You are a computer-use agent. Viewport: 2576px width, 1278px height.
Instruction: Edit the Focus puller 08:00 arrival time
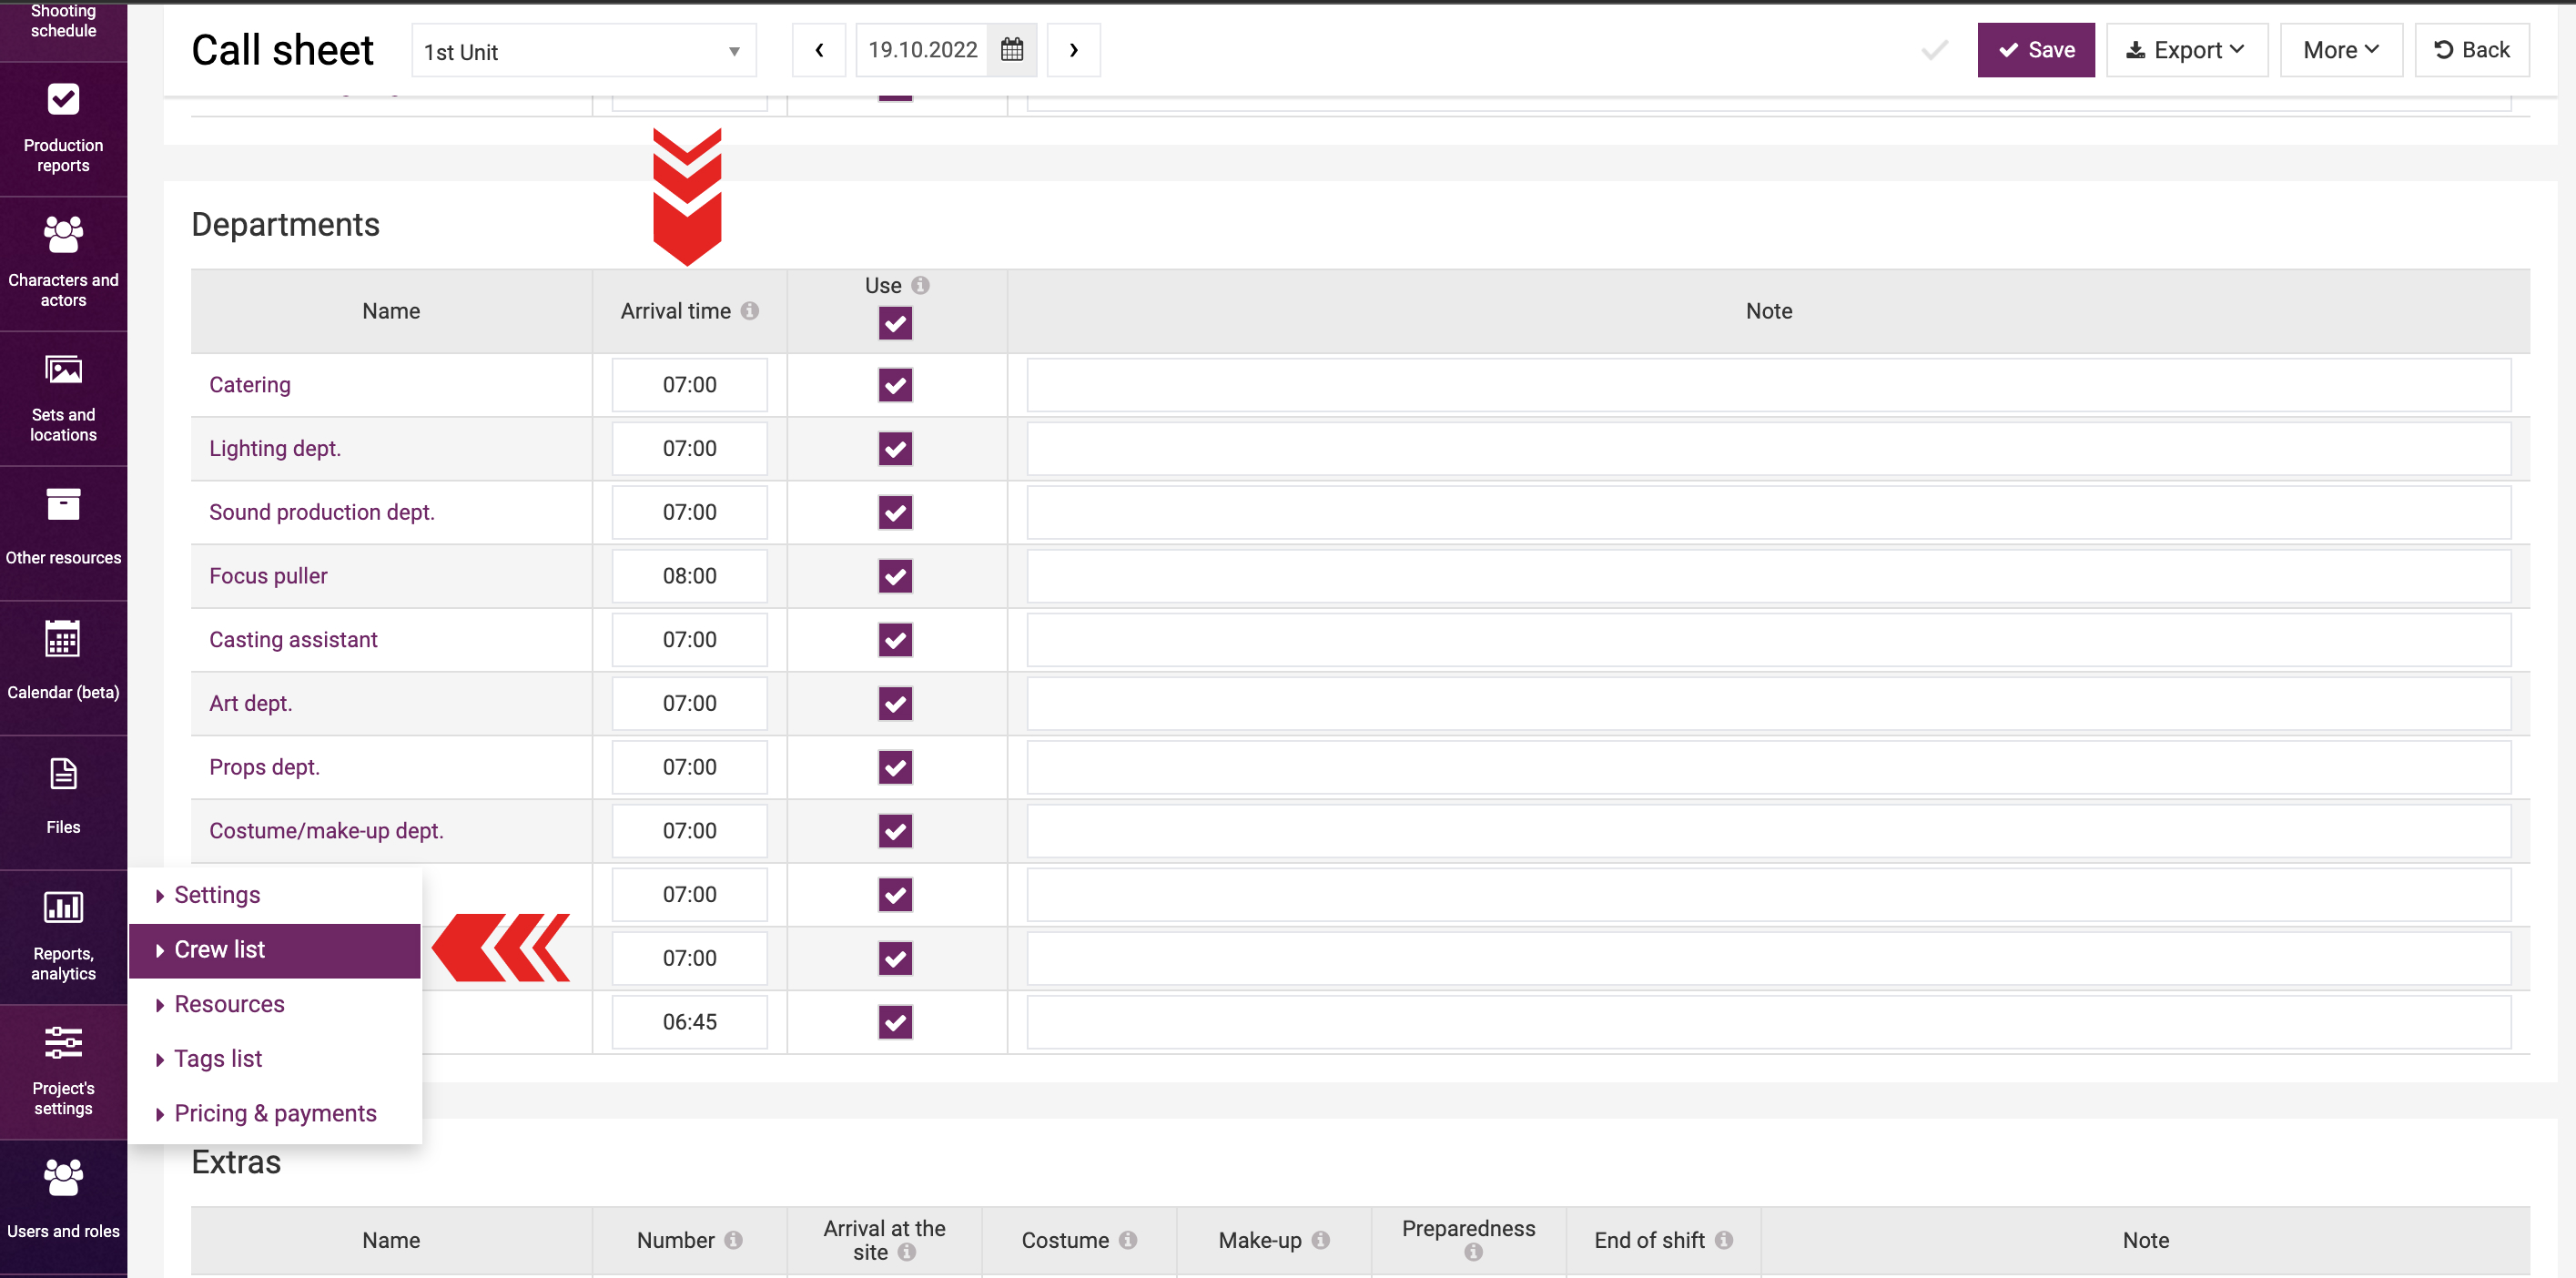(689, 576)
